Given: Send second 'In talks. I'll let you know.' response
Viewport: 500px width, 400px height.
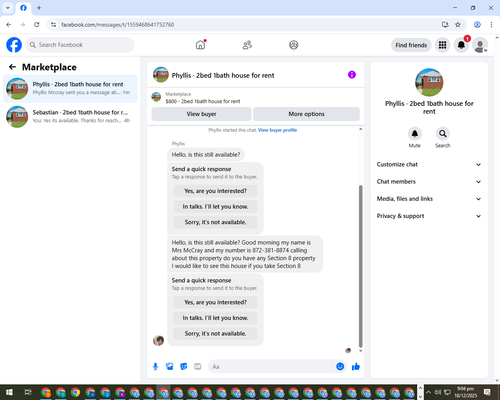Looking at the screenshot, I should (x=215, y=318).
